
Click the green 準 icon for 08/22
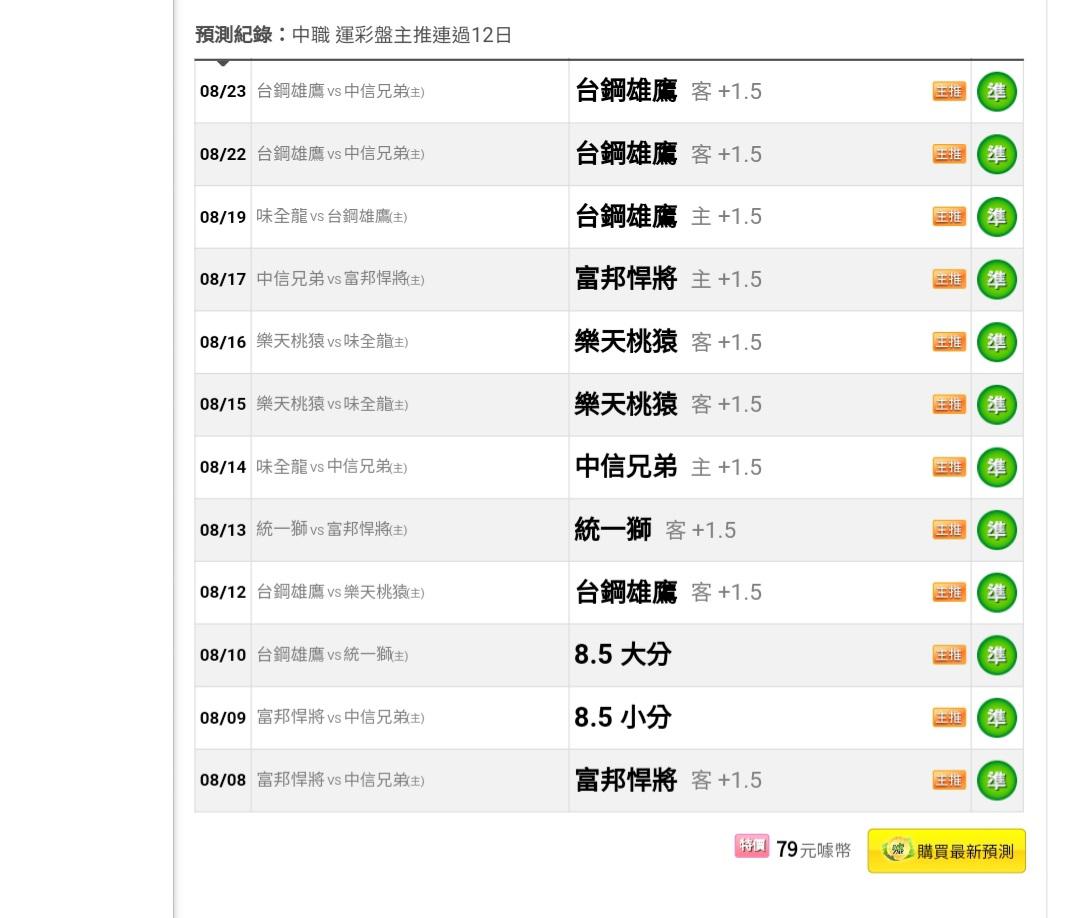997,154
